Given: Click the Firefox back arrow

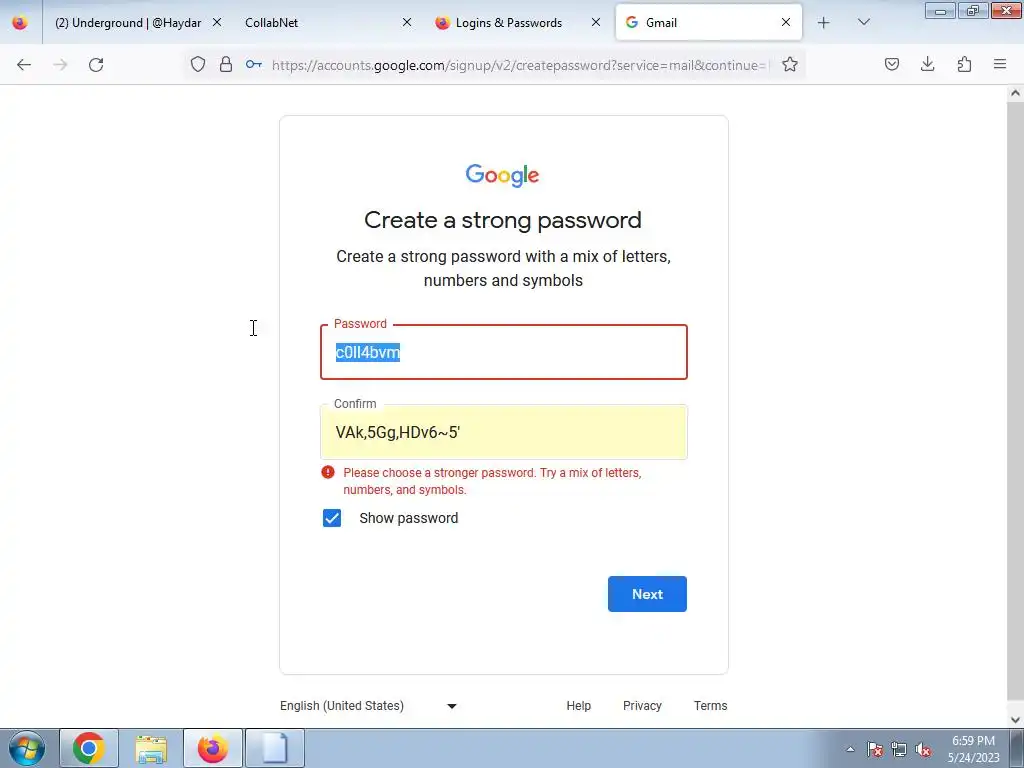Looking at the screenshot, I should click(x=24, y=65).
